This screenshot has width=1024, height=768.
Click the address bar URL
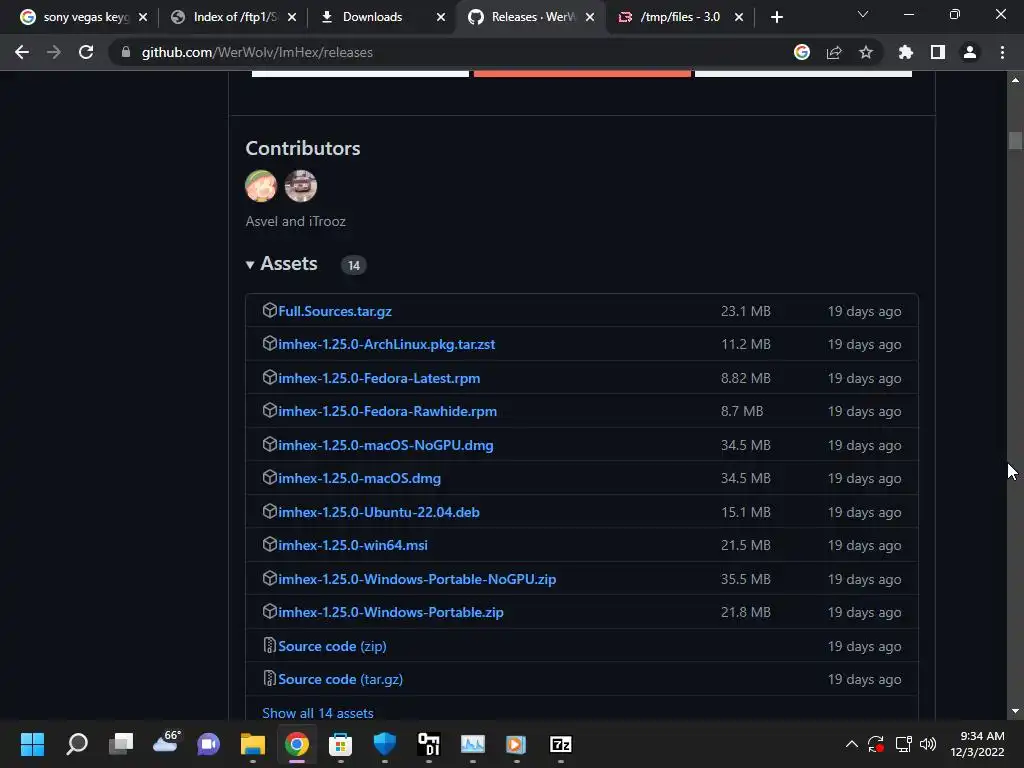pyautogui.click(x=257, y=52)
